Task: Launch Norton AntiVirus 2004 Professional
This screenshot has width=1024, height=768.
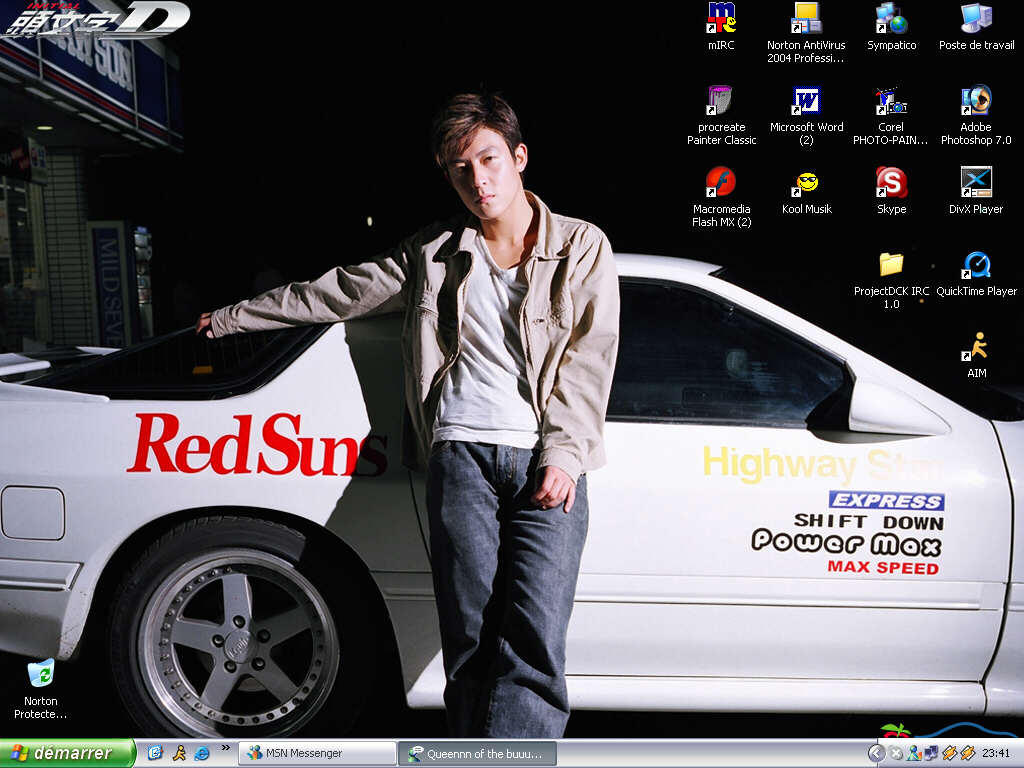Action: click(x=806, y=19)
